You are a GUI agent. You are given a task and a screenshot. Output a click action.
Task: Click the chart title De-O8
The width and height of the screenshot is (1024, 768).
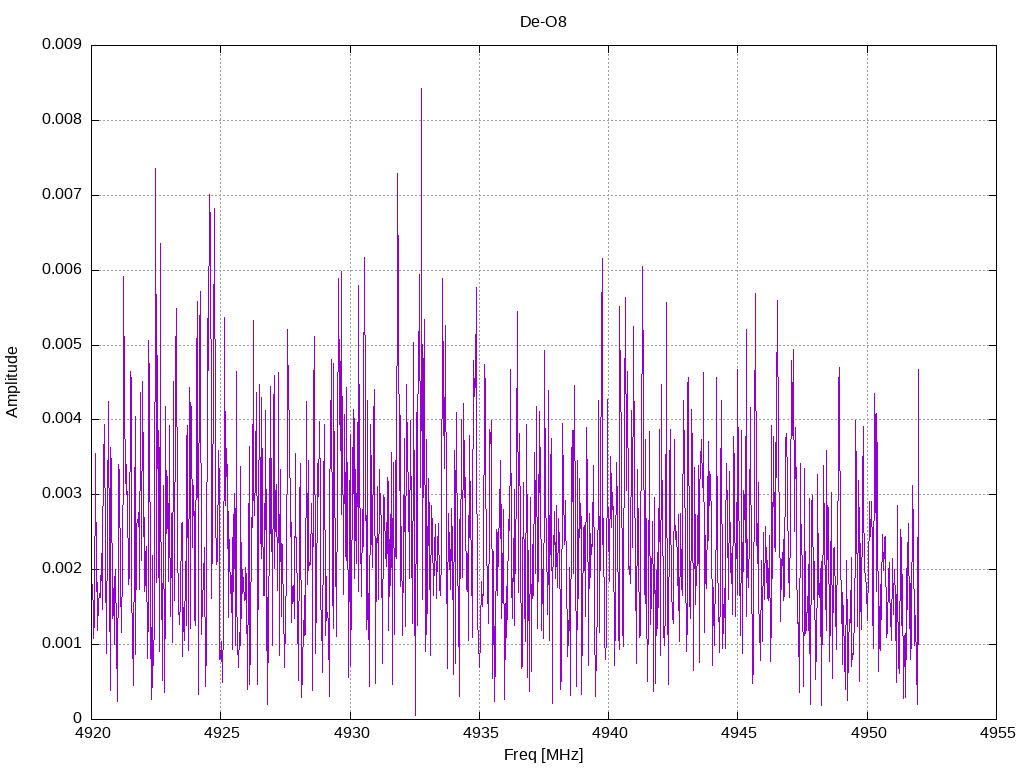click(543, 22)
